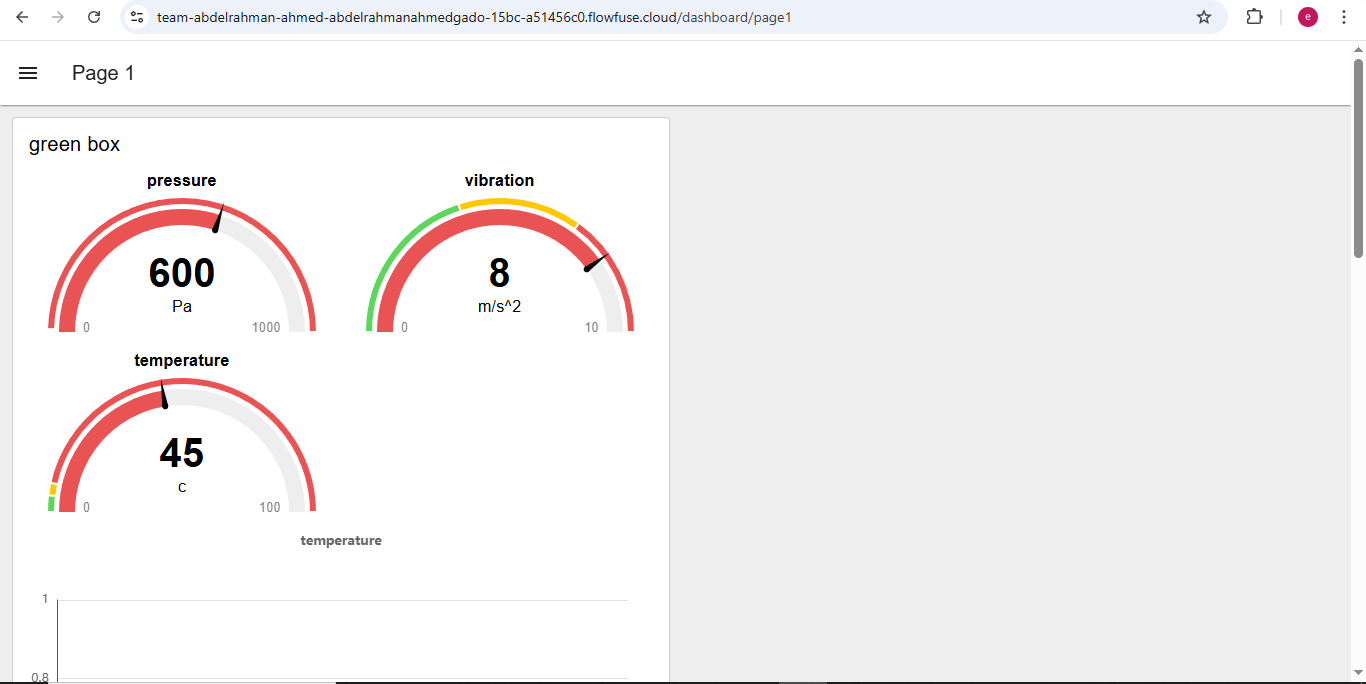The height and width of the screenshot is (684, 1366).
Task: Click the temperature gauge needle
Action: (164, 394)
